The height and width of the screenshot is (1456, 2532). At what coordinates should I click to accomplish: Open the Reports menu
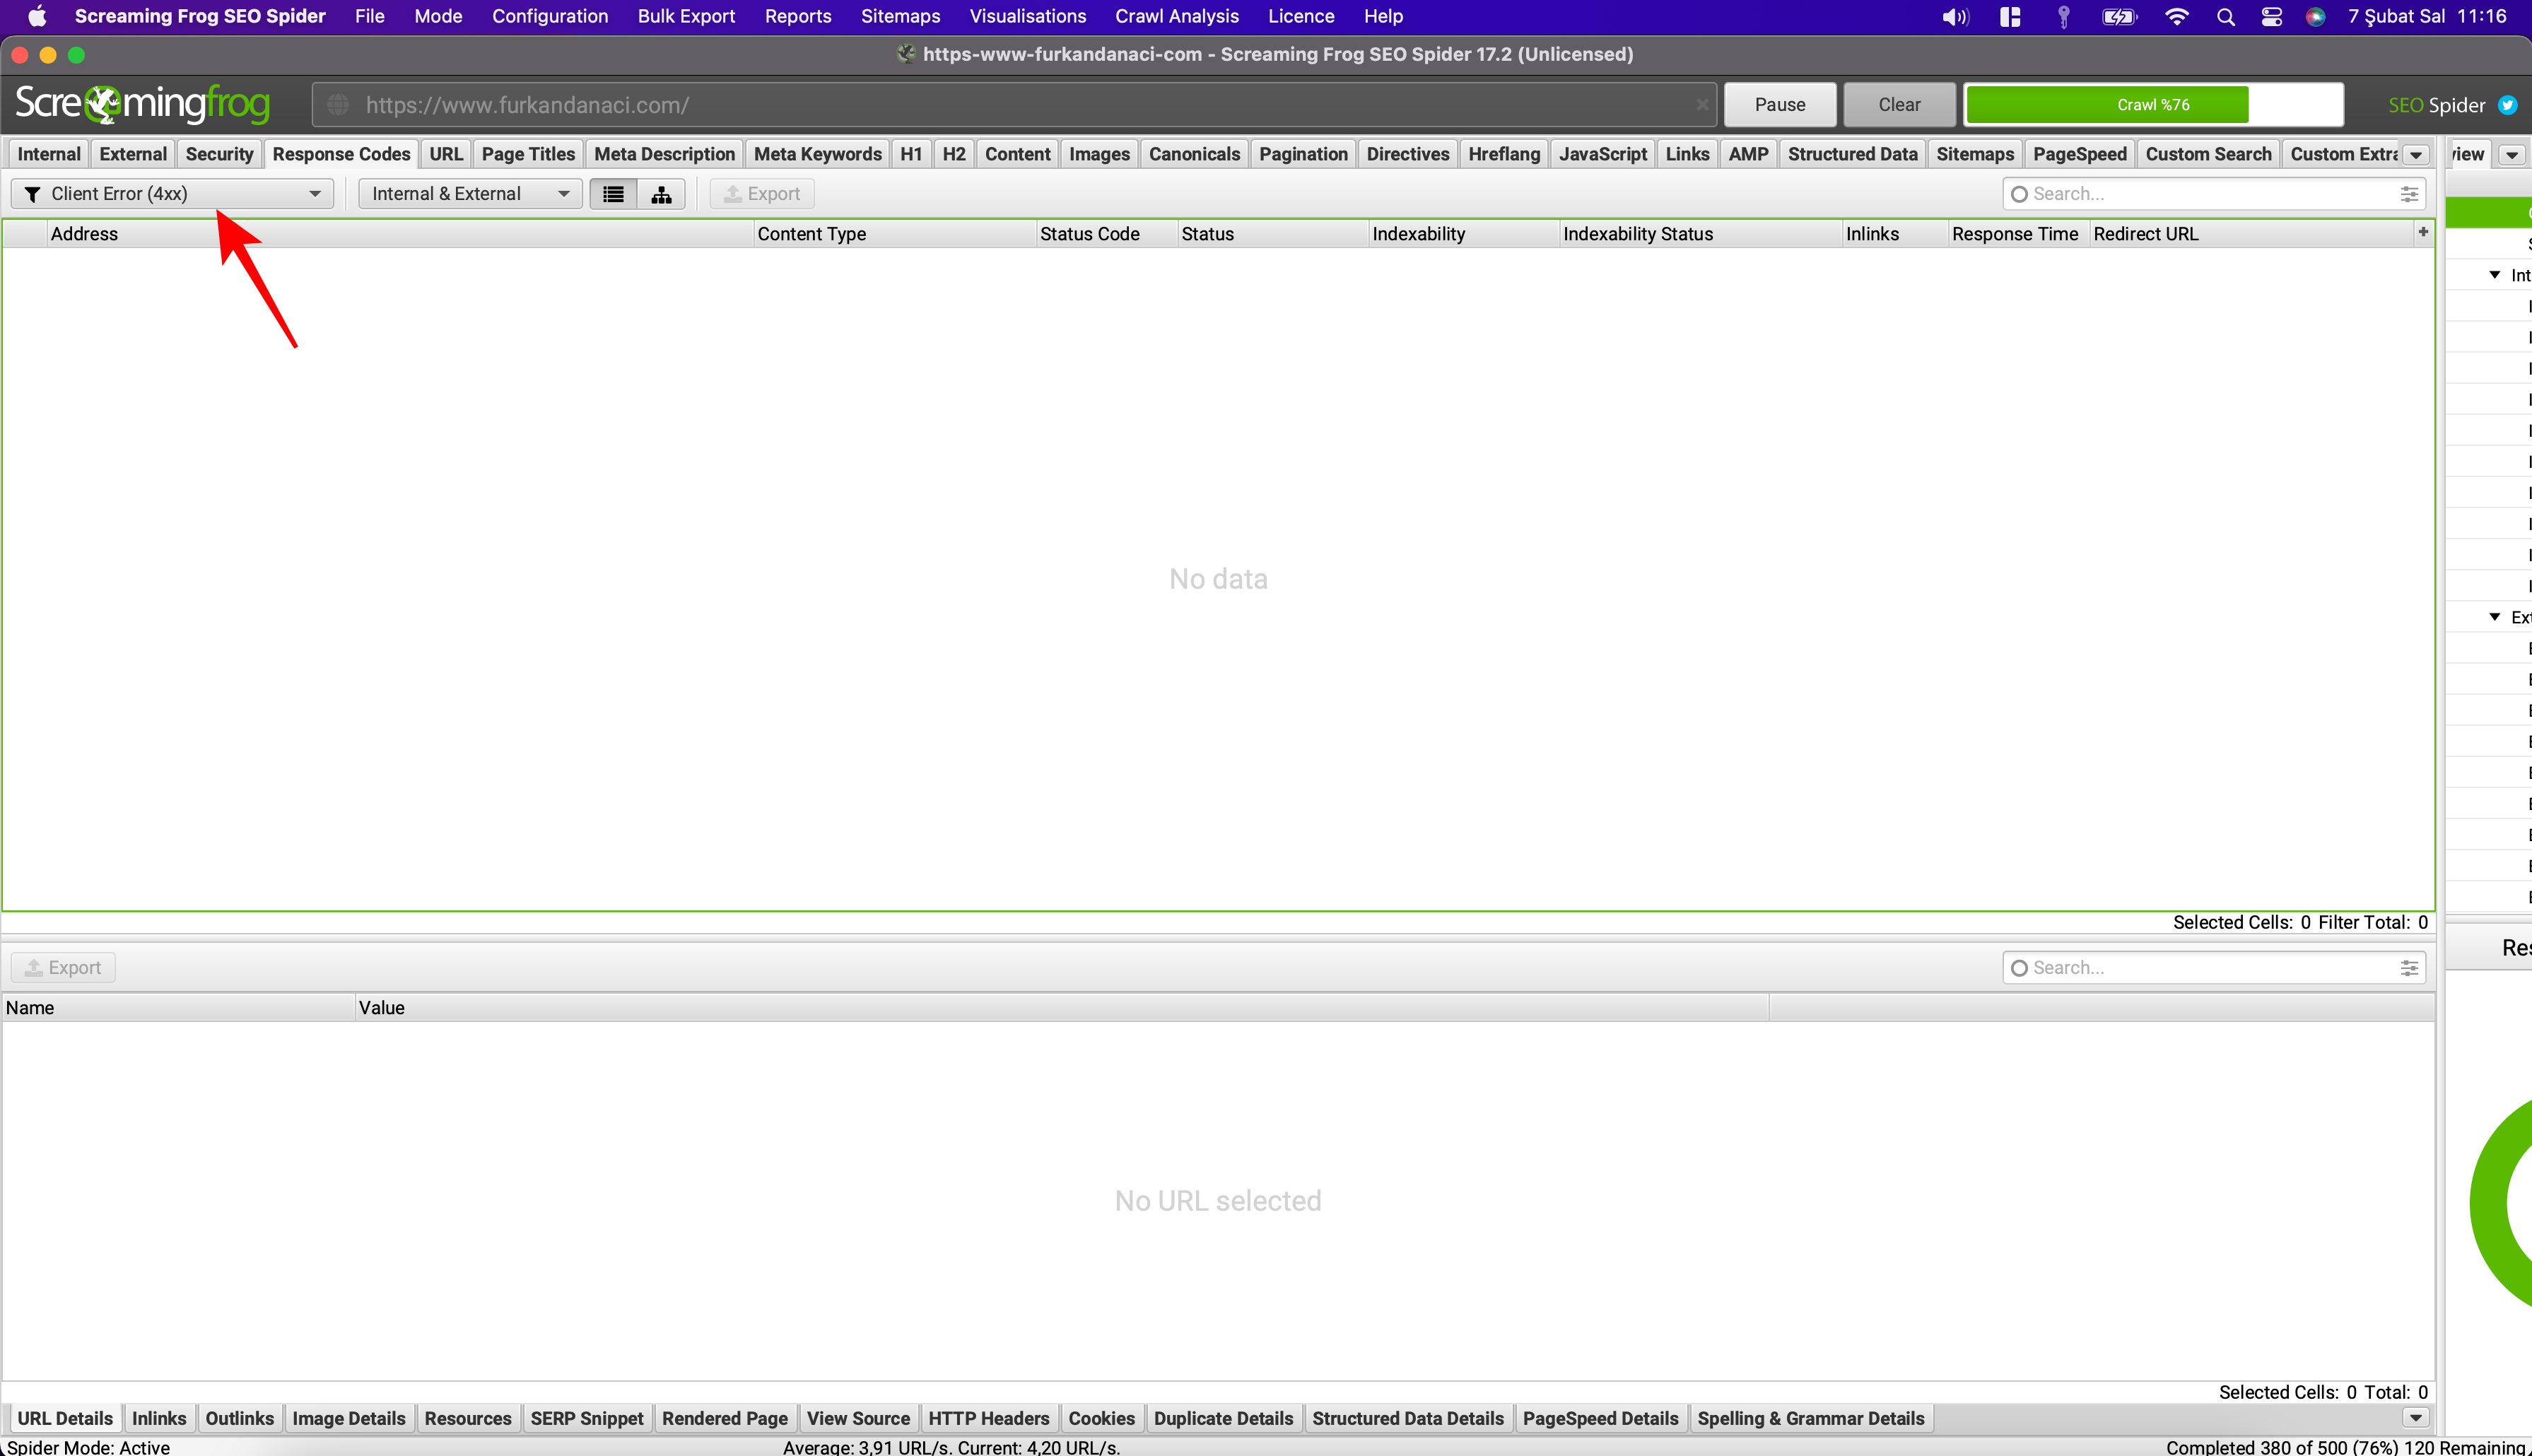click(797, 16)
